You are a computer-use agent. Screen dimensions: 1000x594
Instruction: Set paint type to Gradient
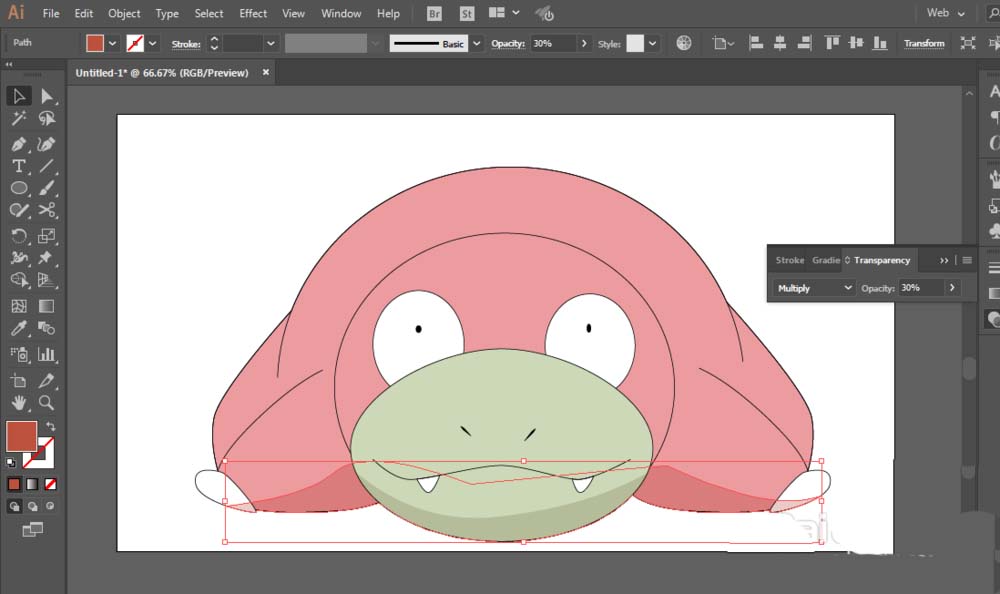[32, 484]
